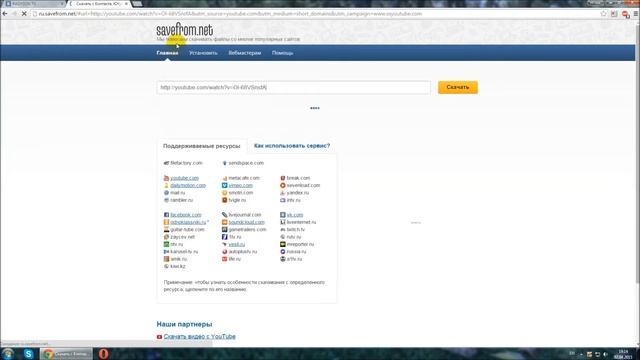Click the sendspace.com entry
This screenshot has height=360, width=640.
pyautogui.click(x=246, y=163)
